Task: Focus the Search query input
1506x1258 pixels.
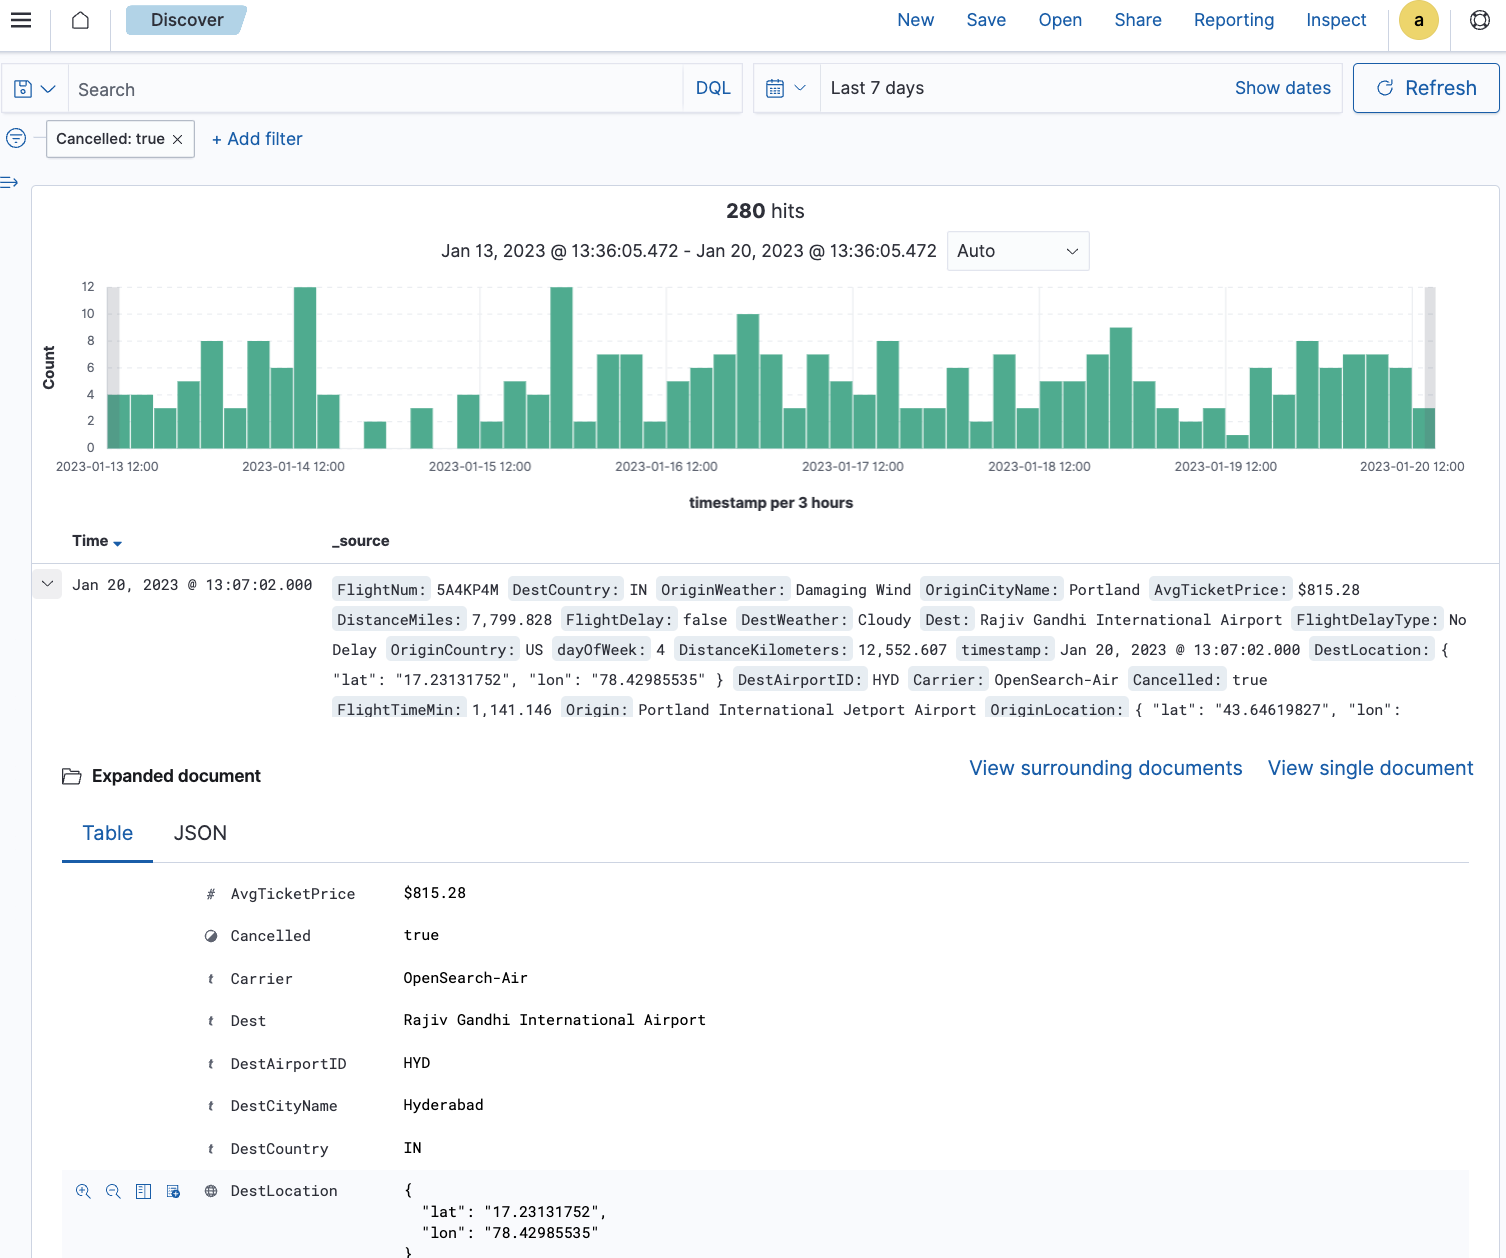Action: coord(375,89)
